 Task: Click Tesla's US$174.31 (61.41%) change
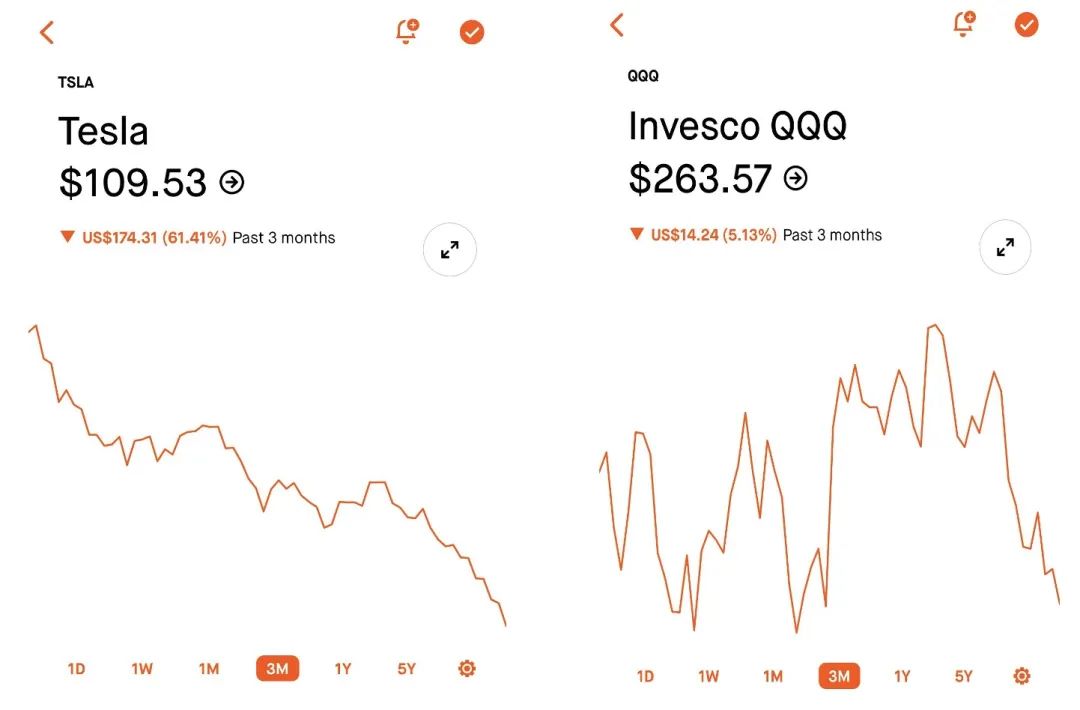154,238
